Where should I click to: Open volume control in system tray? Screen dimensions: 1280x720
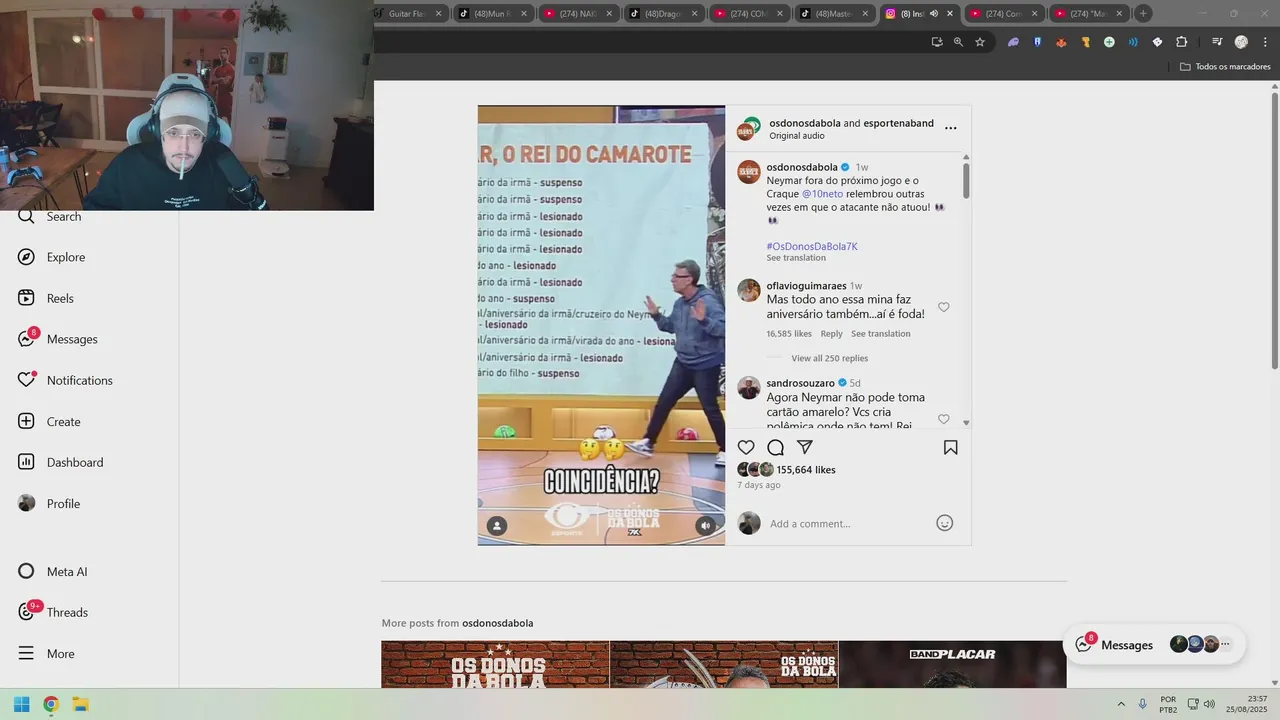pos(1209,704)
